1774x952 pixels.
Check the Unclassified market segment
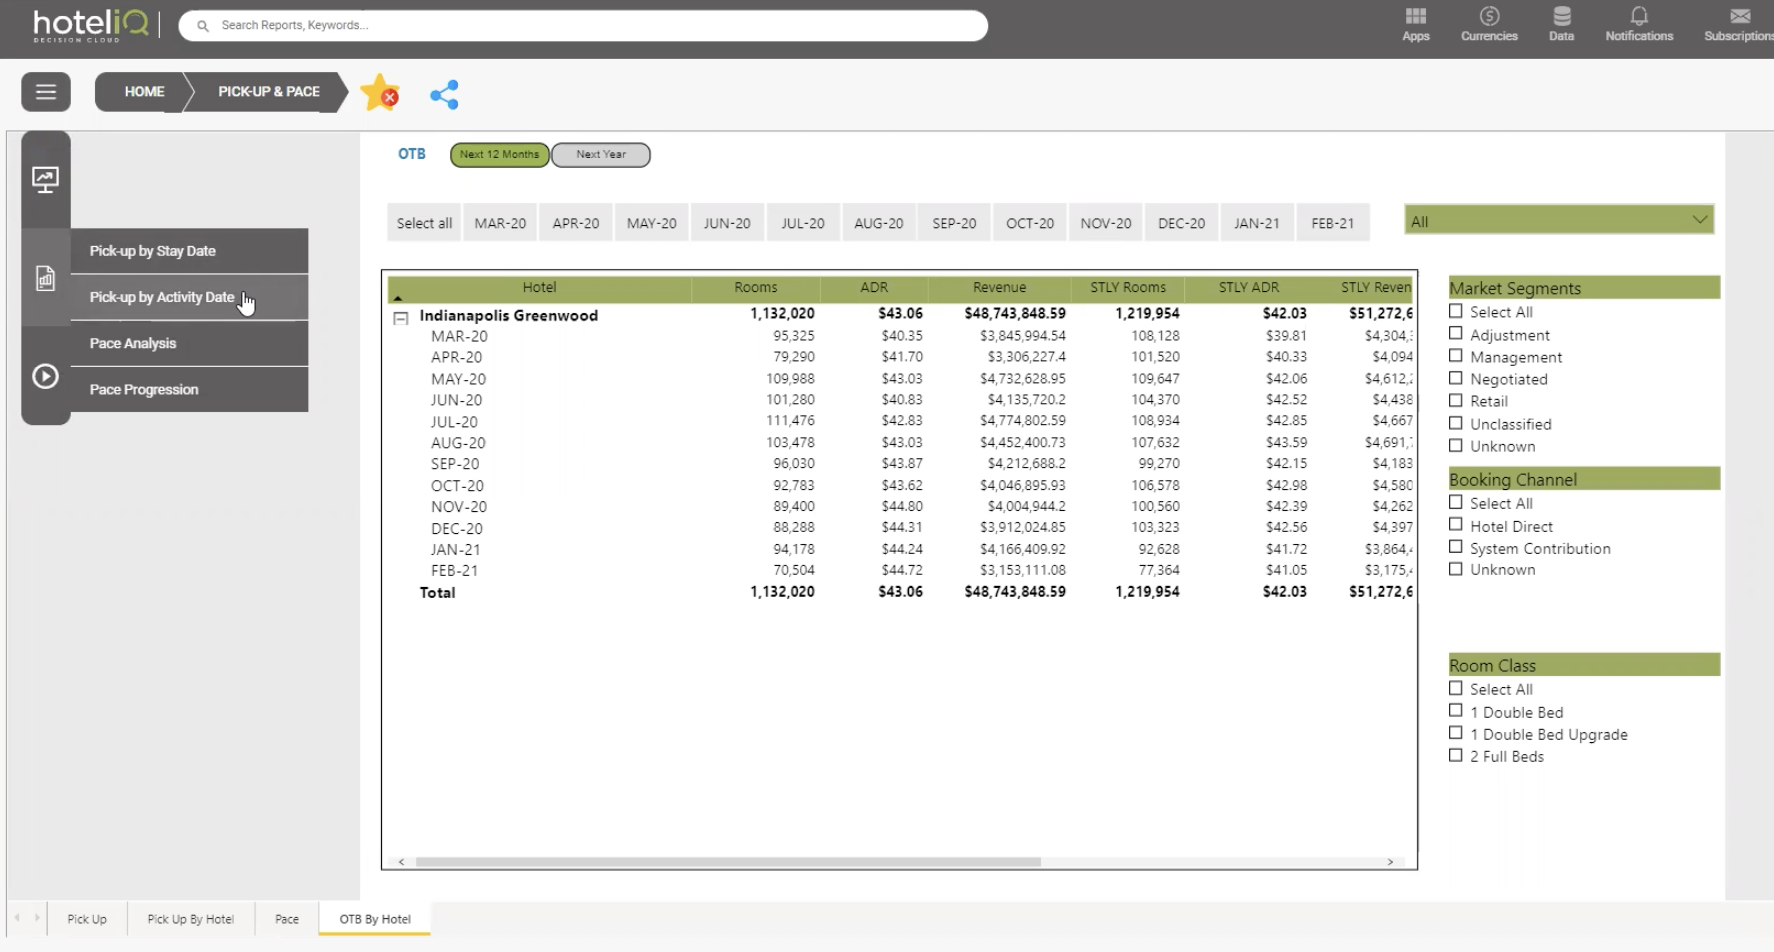point(1456,423)
